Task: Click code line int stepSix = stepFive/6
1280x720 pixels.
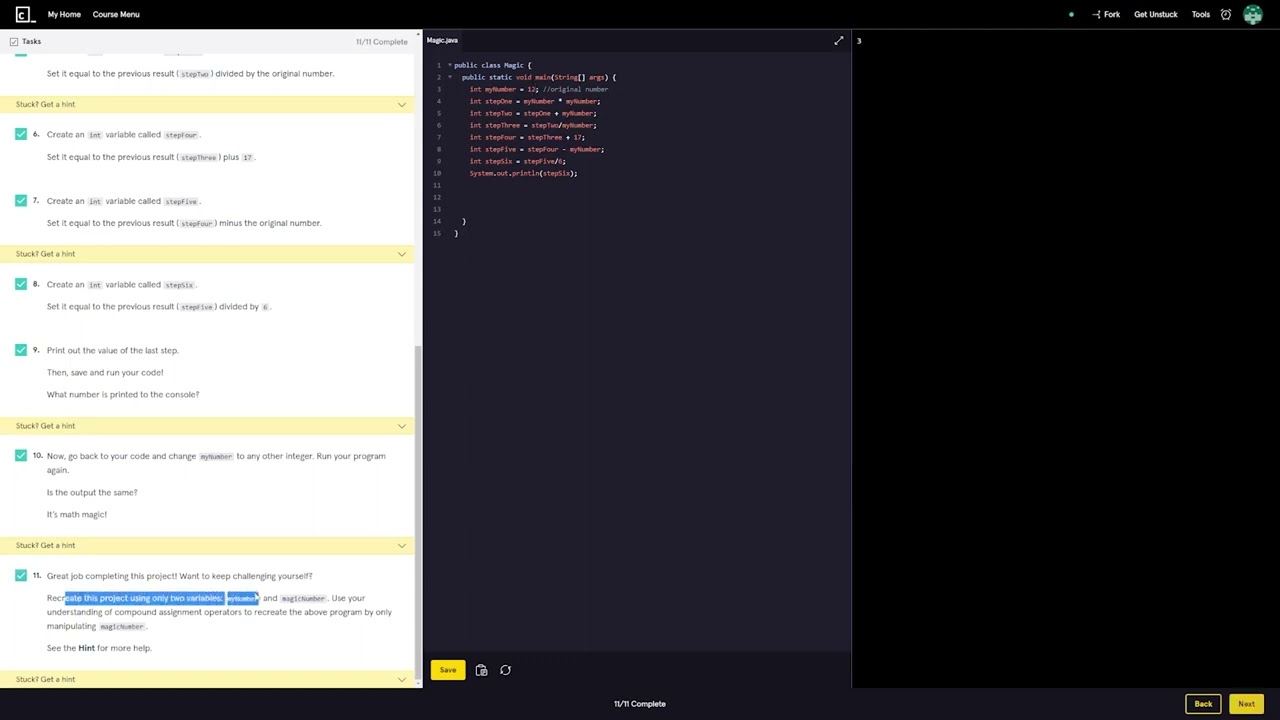Action: tap(517, 161)
